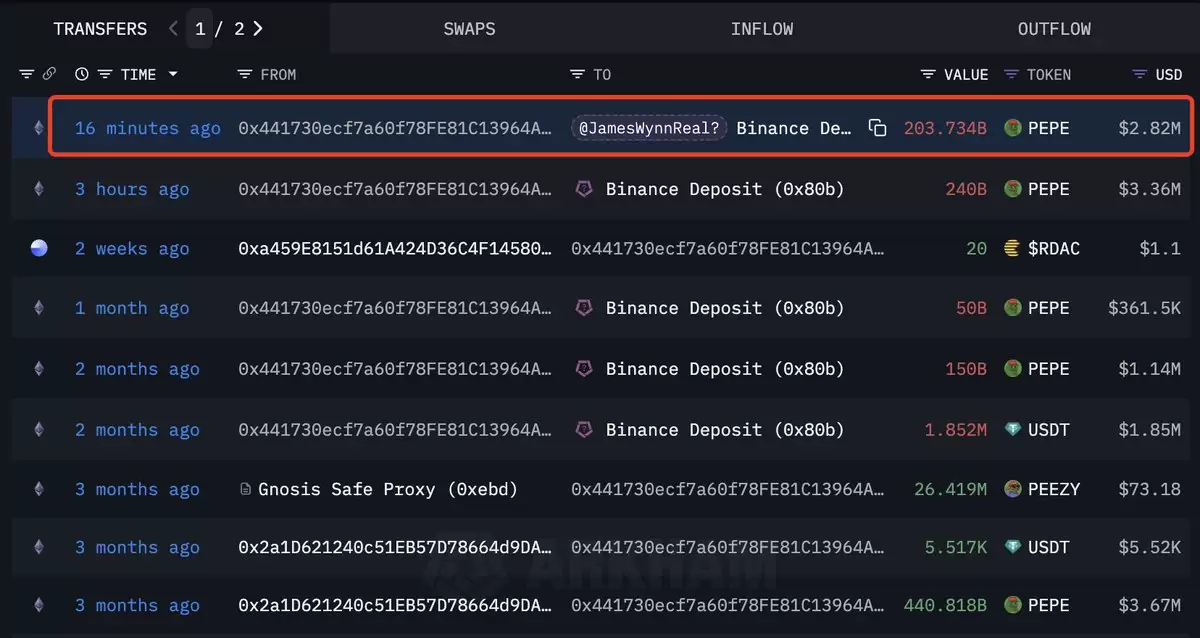Viewport: 1200px width, 638px height.
Task: Open the 1 month ago transaction link
Action: [x=132, y=308]
